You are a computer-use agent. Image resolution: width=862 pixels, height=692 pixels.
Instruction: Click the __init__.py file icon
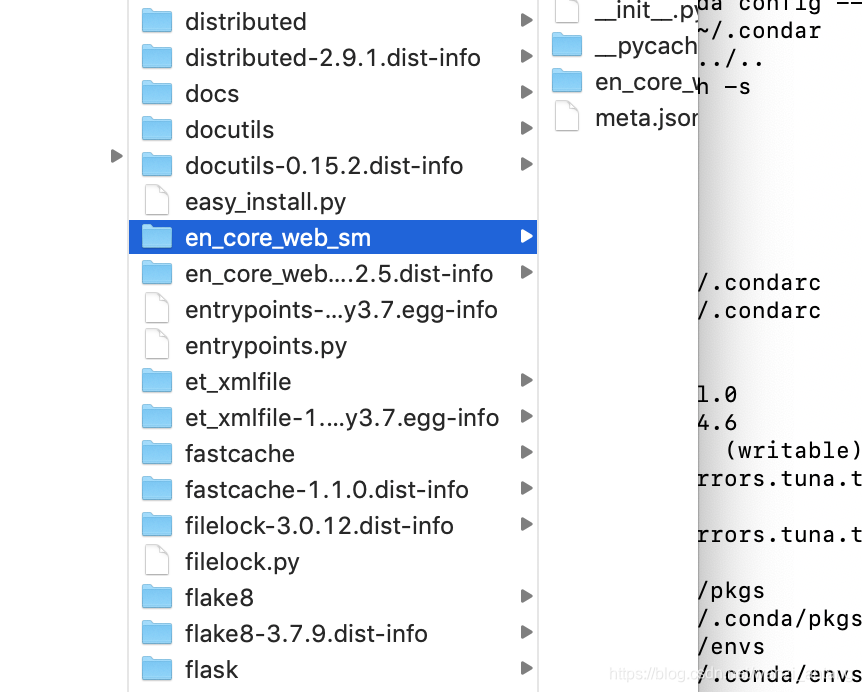coord(567,11)
